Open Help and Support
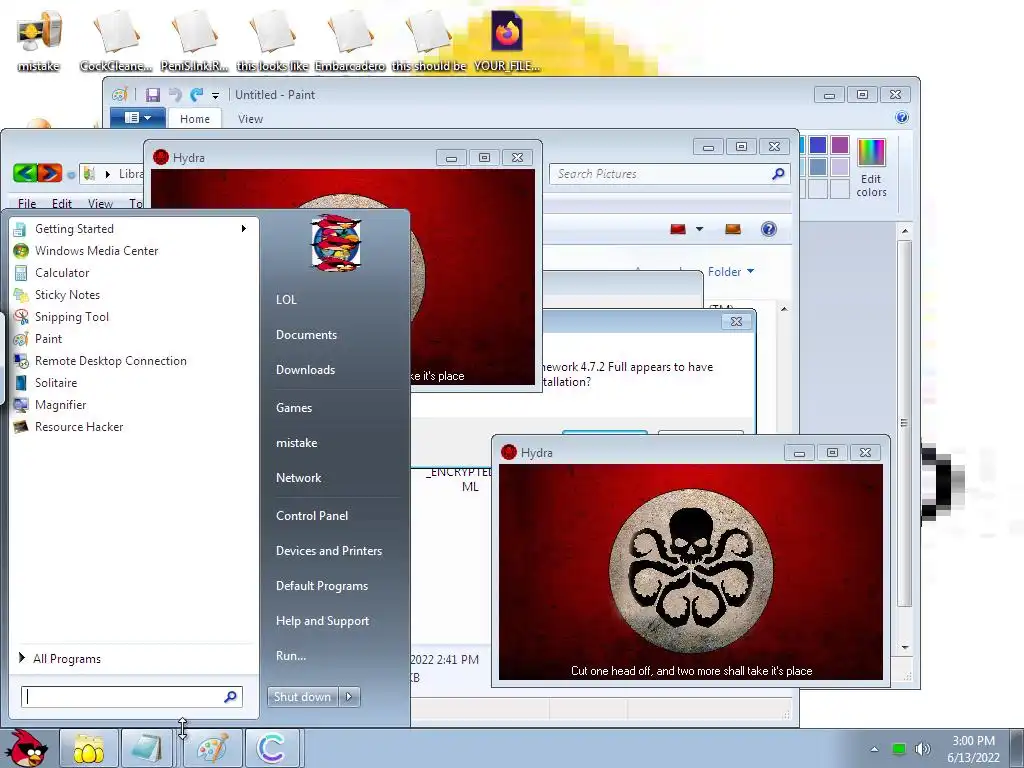Image resolution: width=1024 pixels, height=768 pixels. (322, 621)
